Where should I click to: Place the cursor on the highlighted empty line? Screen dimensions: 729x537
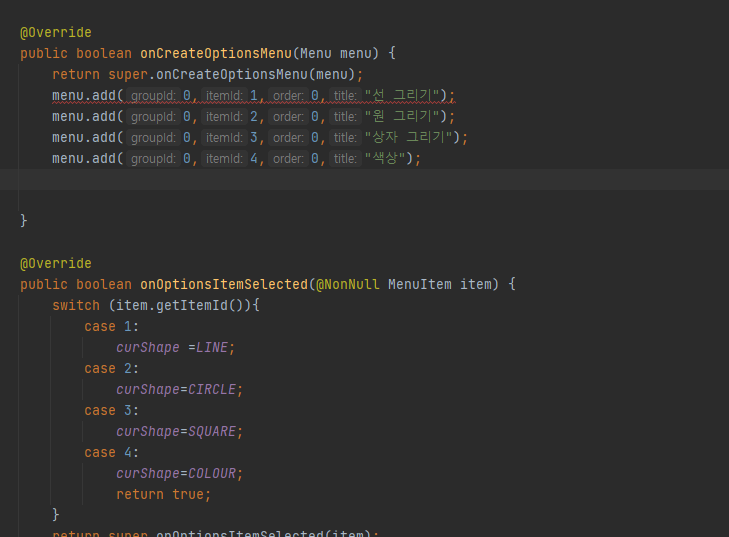coord(364,179)
